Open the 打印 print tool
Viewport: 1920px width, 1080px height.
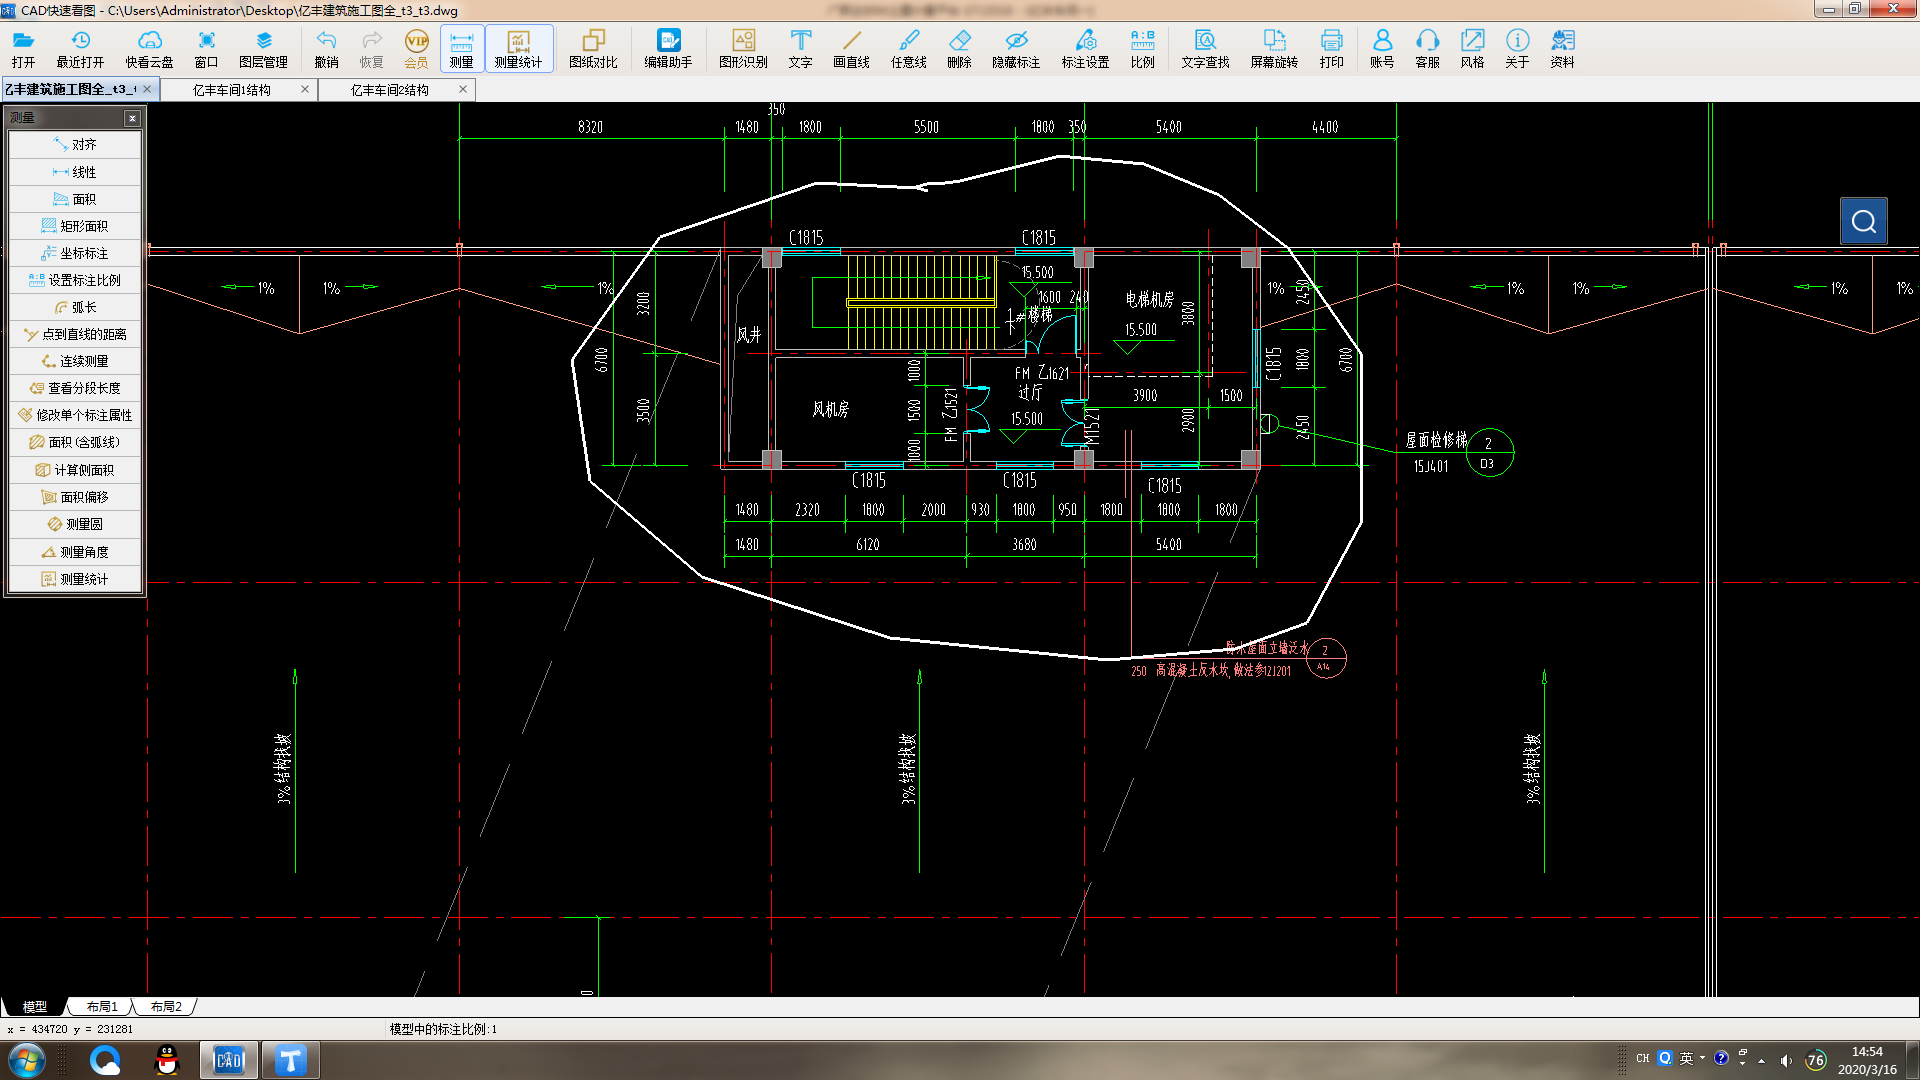(1331, 47)
